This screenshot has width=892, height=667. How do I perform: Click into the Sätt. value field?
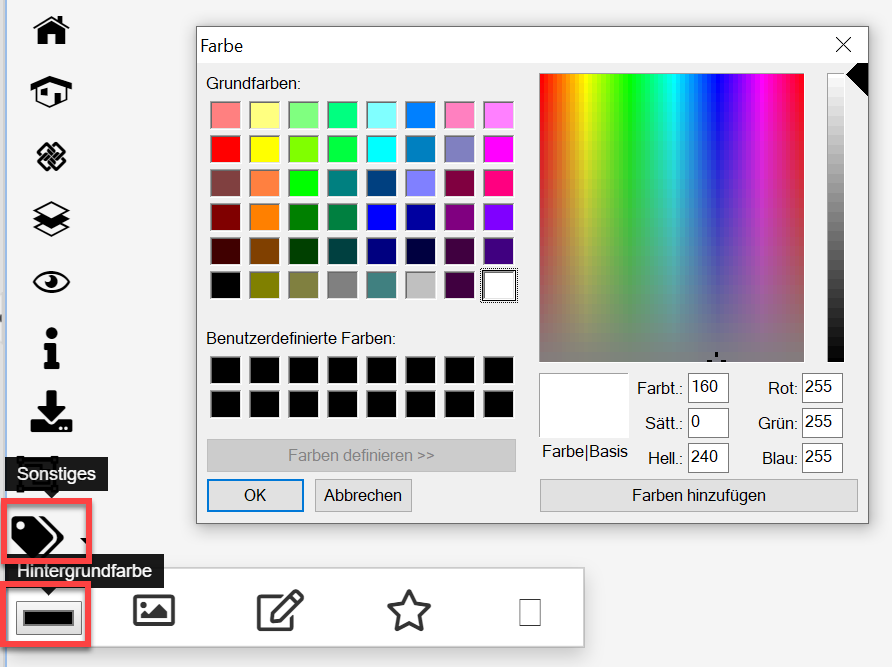[x=708, y=422]
